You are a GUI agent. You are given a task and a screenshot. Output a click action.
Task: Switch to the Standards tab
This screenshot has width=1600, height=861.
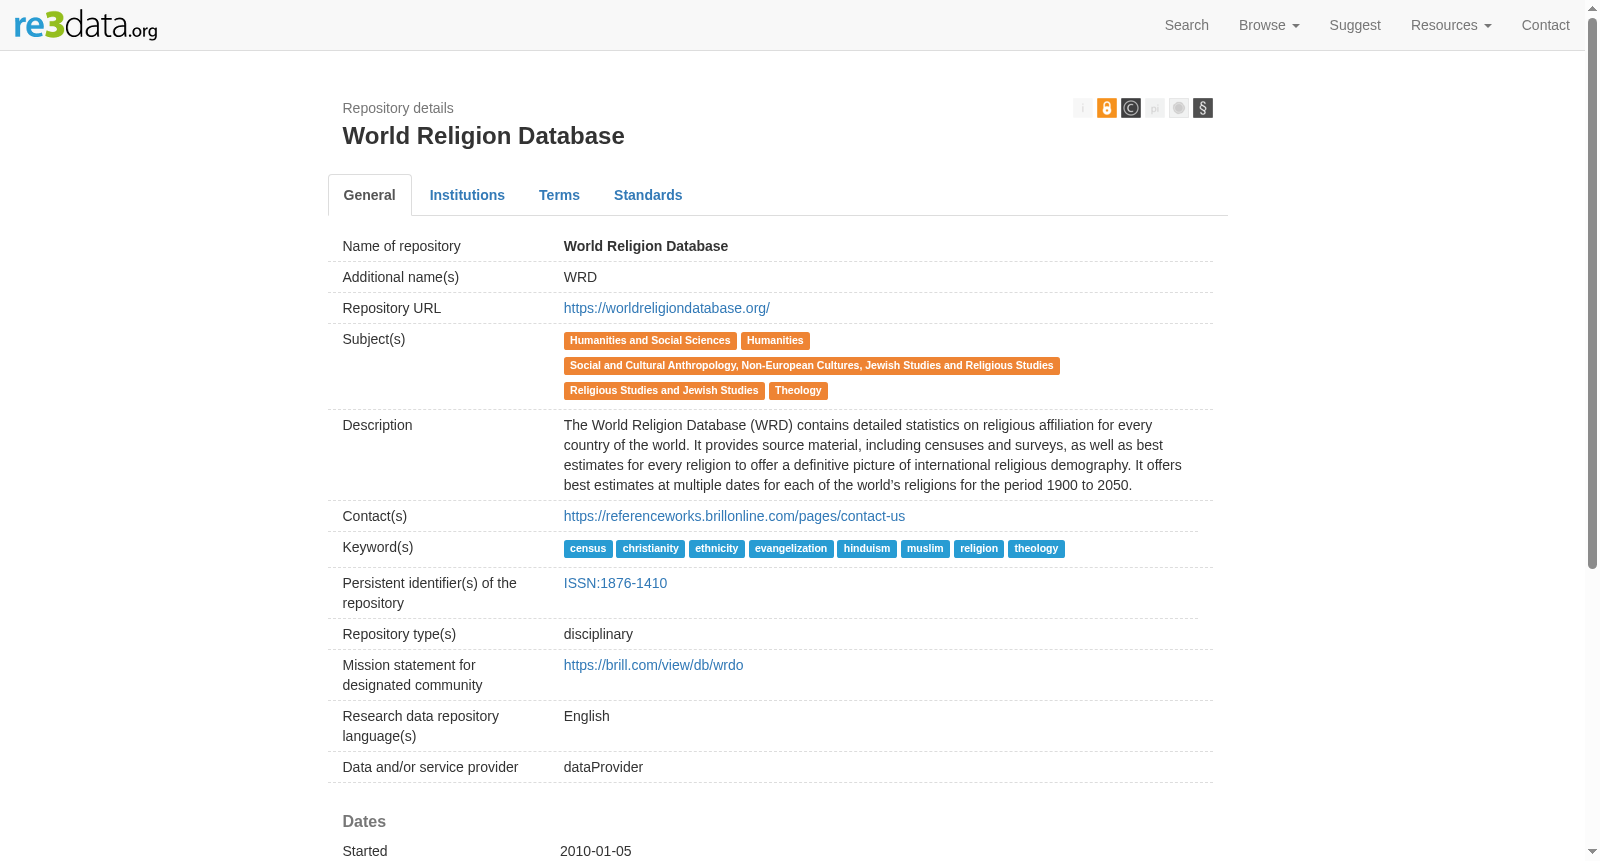(x=648, y=195)
